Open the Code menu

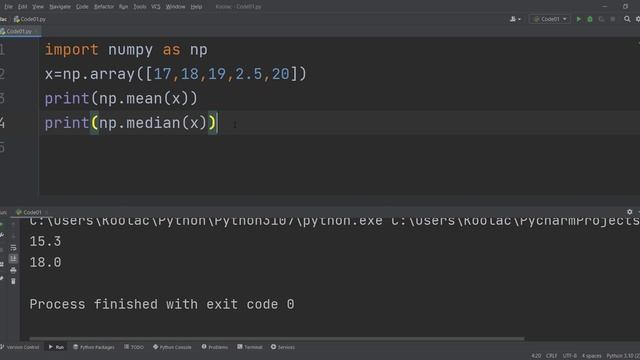[82, 7]
